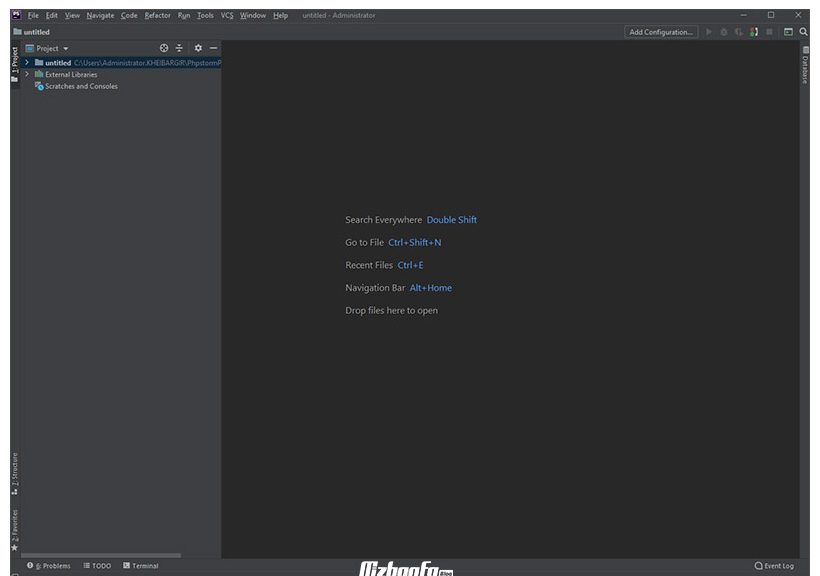Click the Alt+Home shortcut text
This screenshot has width=820, height=576.
(430, 288)
